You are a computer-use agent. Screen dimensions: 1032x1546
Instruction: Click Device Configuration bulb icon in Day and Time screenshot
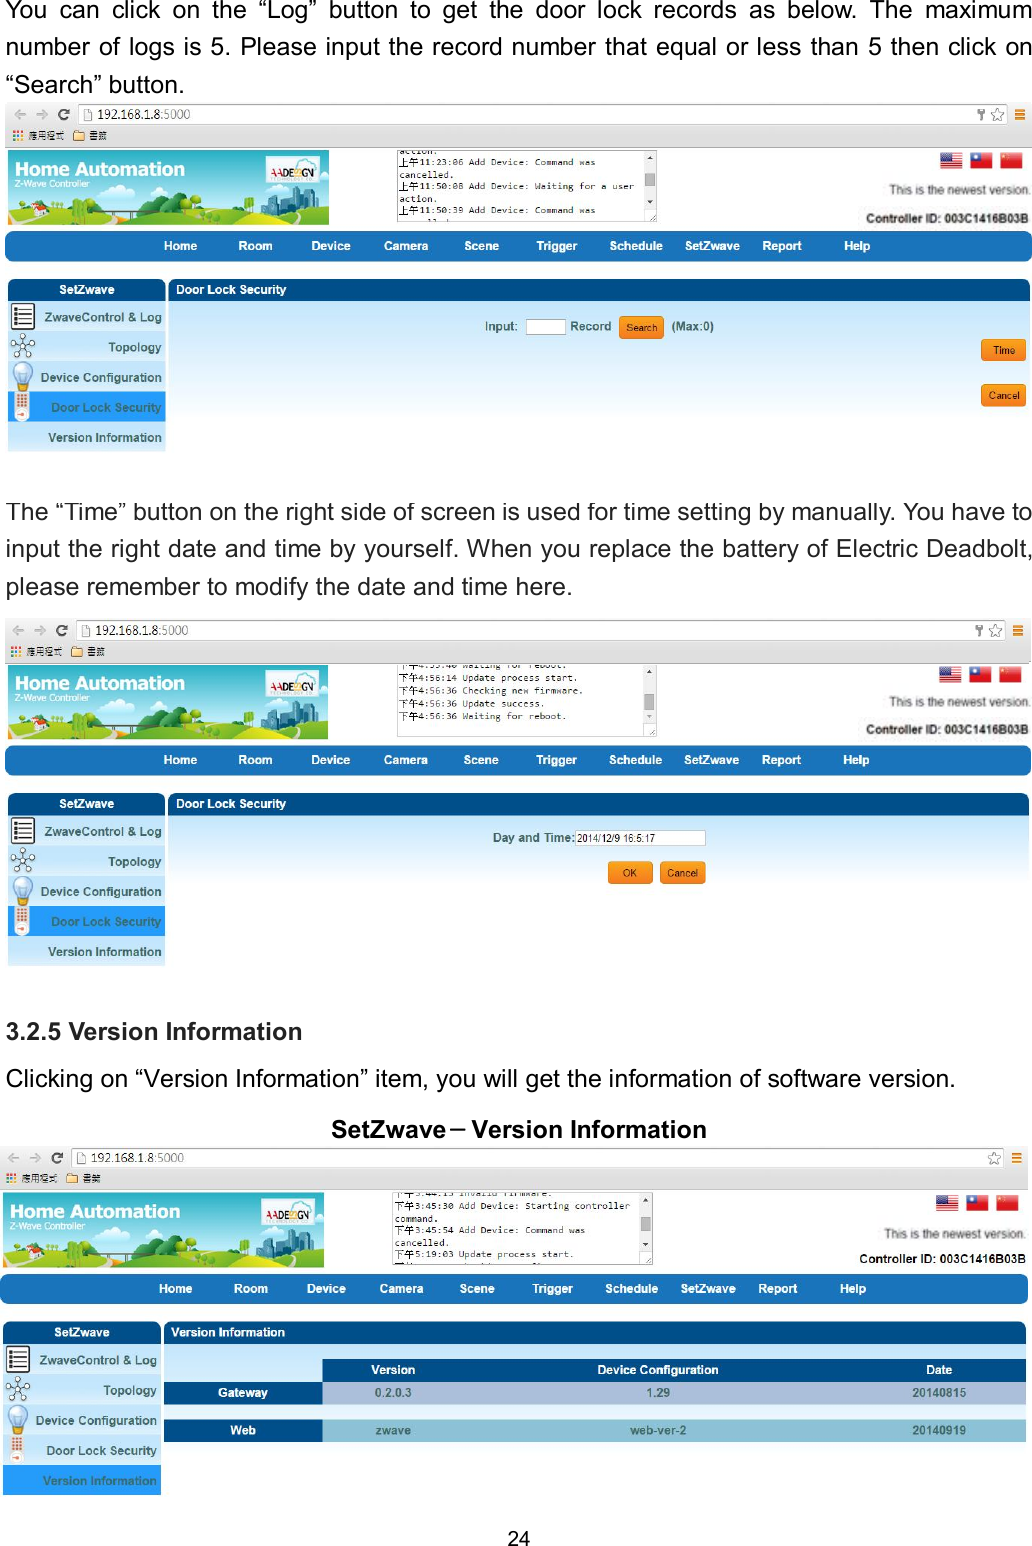(23, 890)
